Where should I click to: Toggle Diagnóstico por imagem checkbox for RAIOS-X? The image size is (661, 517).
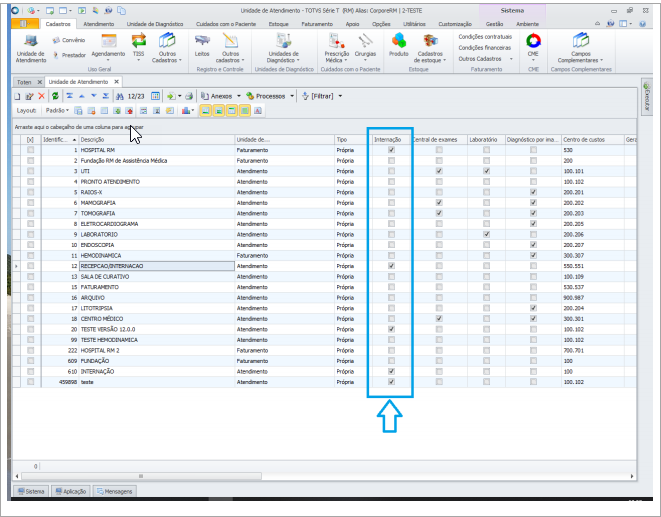(534, 192)
